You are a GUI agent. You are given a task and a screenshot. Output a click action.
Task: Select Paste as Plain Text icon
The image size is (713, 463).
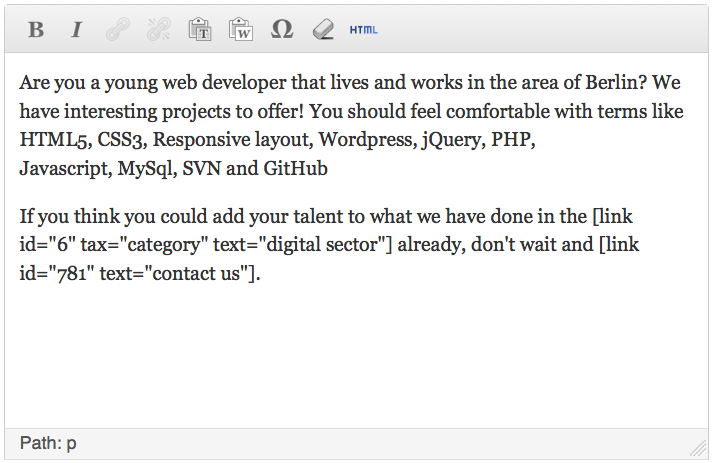click(x=200, y=30)
